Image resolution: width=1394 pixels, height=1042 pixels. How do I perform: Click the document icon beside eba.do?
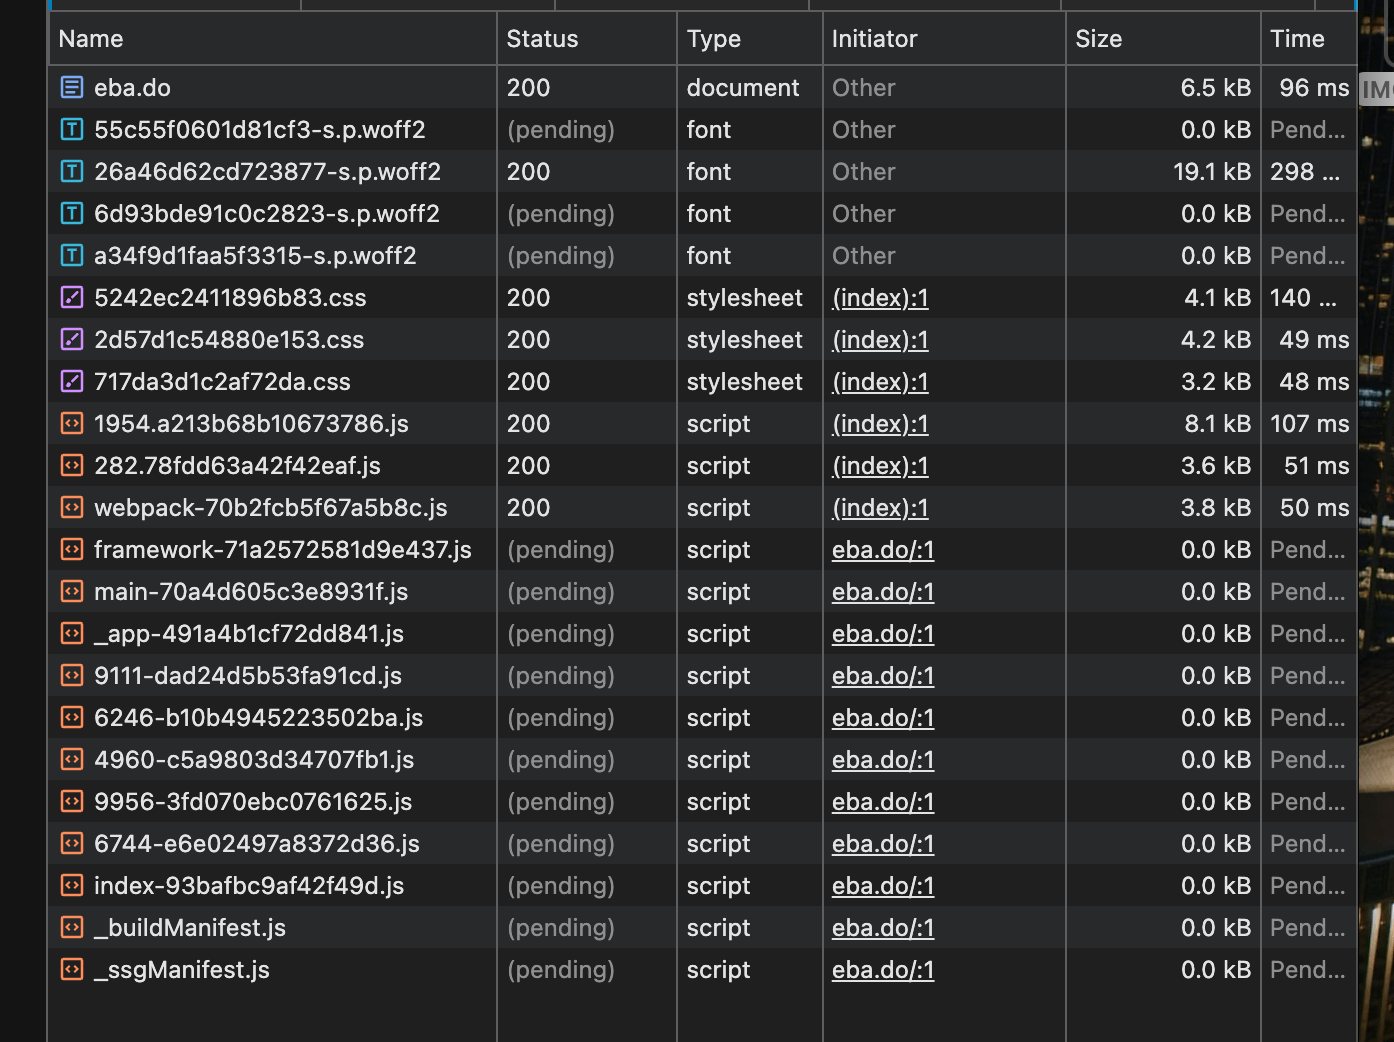pos(72,88)
